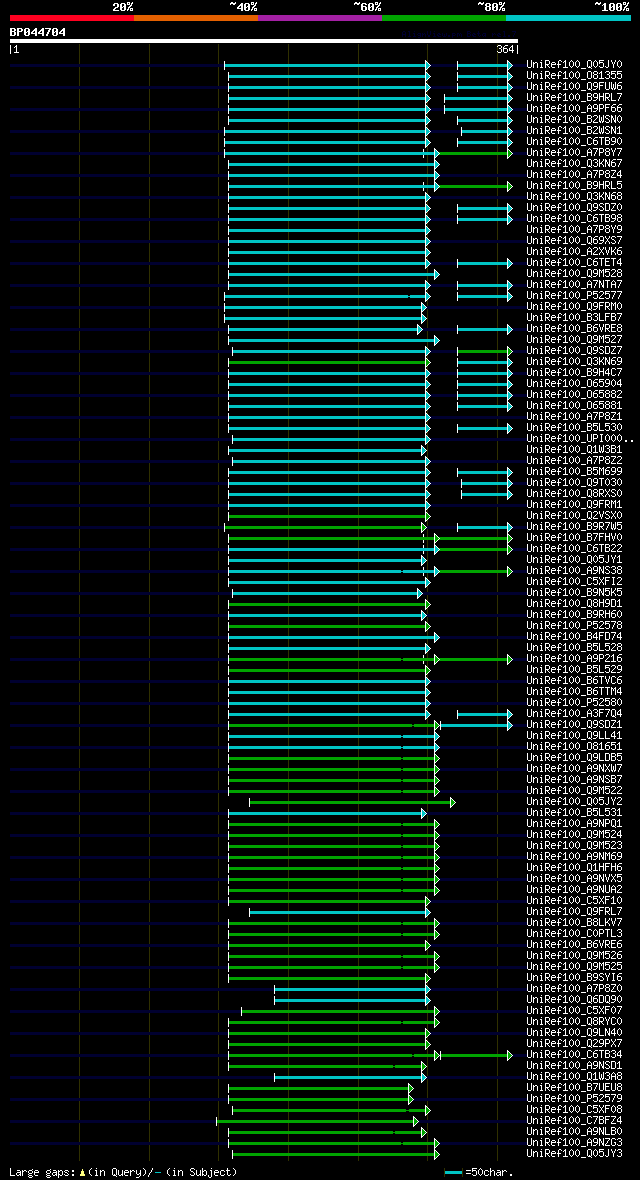Select the UniRef100_Q9FRL7 label
Screen dimensions: 640x1180
tap(574, 911)
